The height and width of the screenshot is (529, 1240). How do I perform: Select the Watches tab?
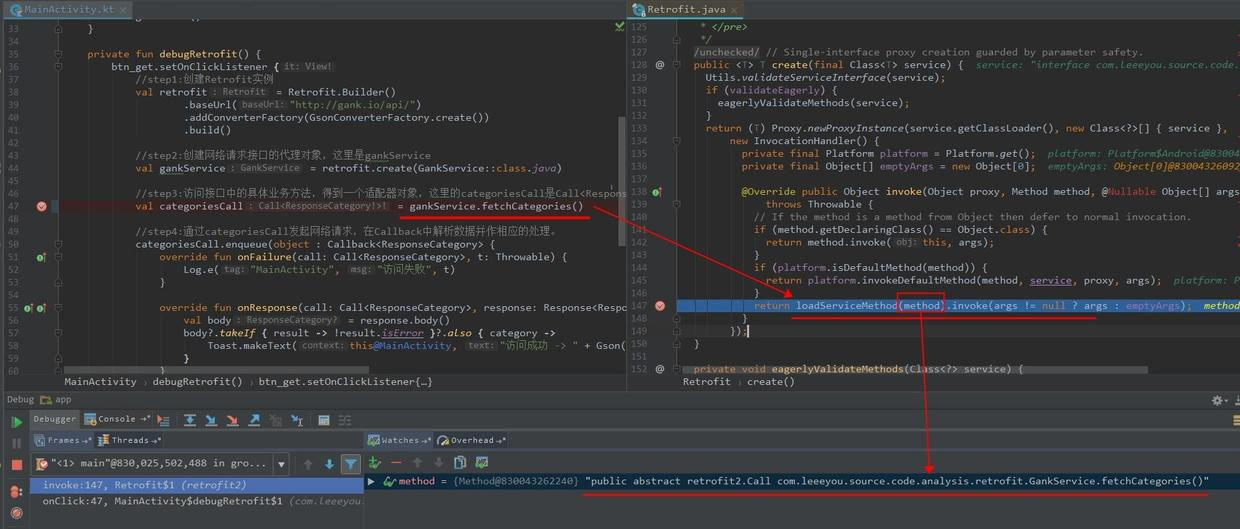tap(398, 440)
